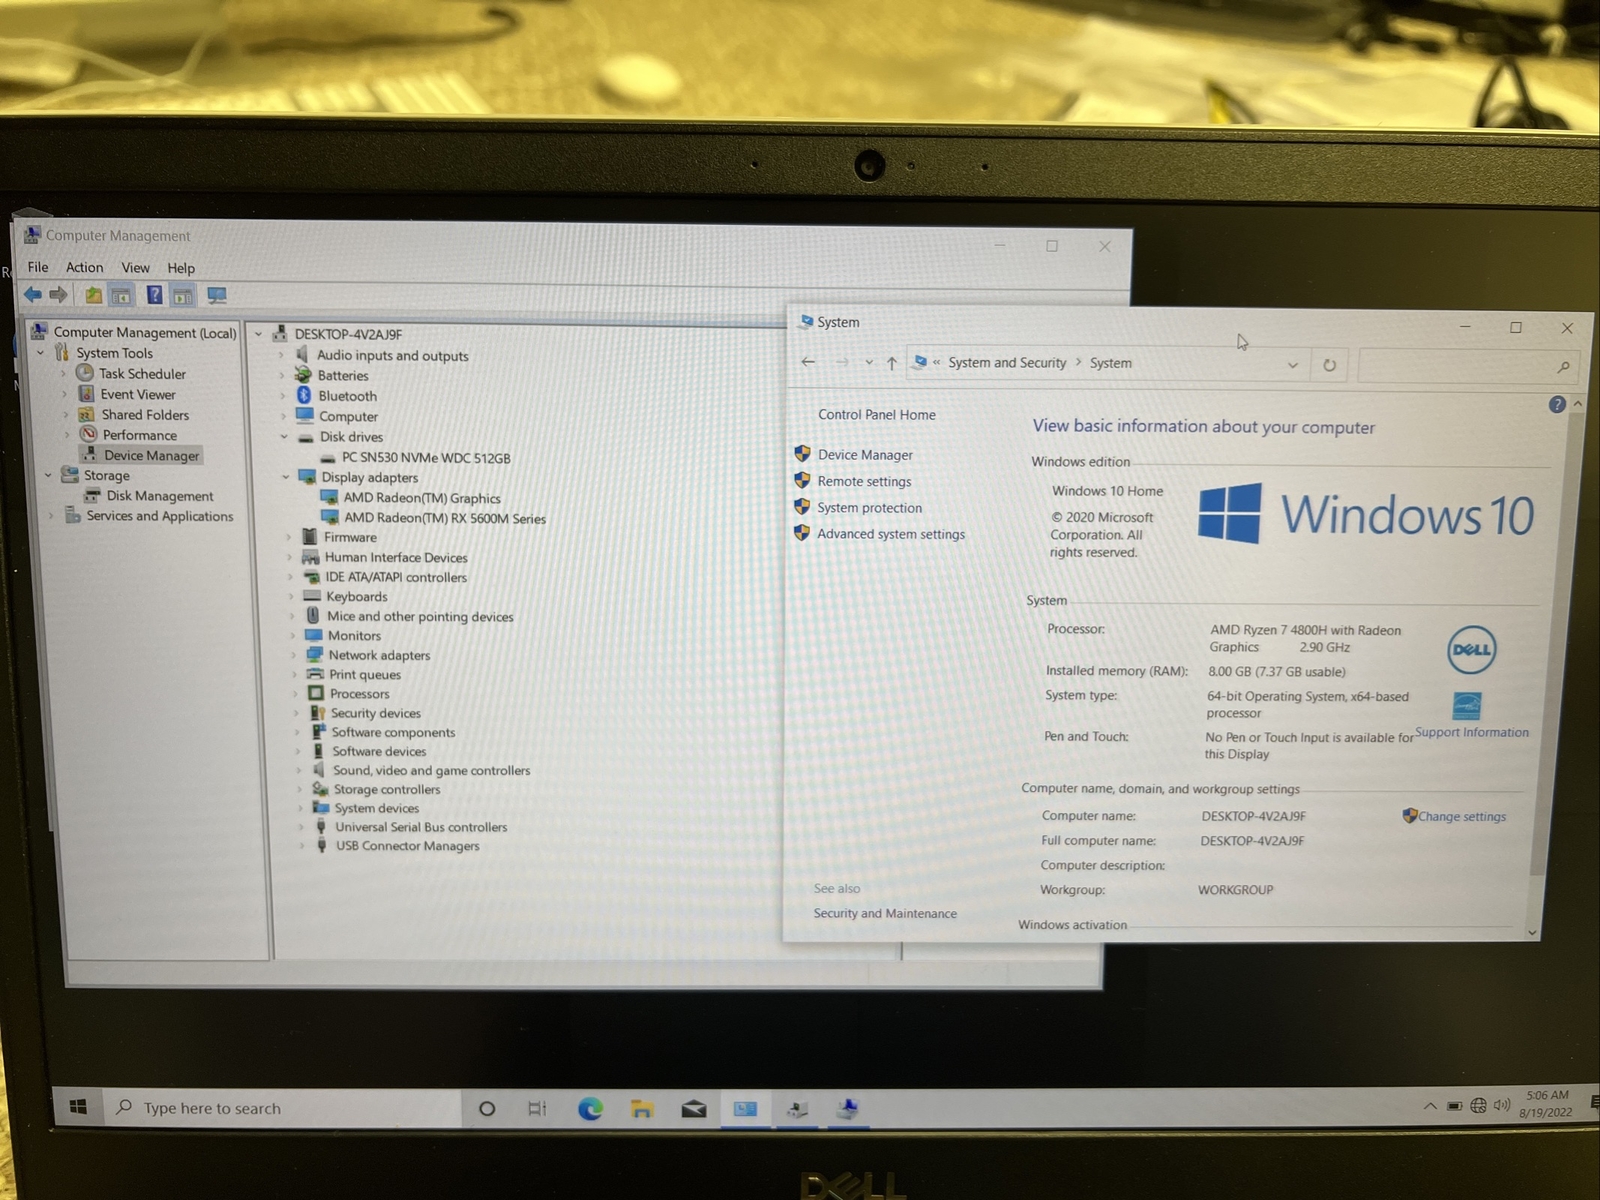Click the Type here to search taskbar box

pos(282,1108)
